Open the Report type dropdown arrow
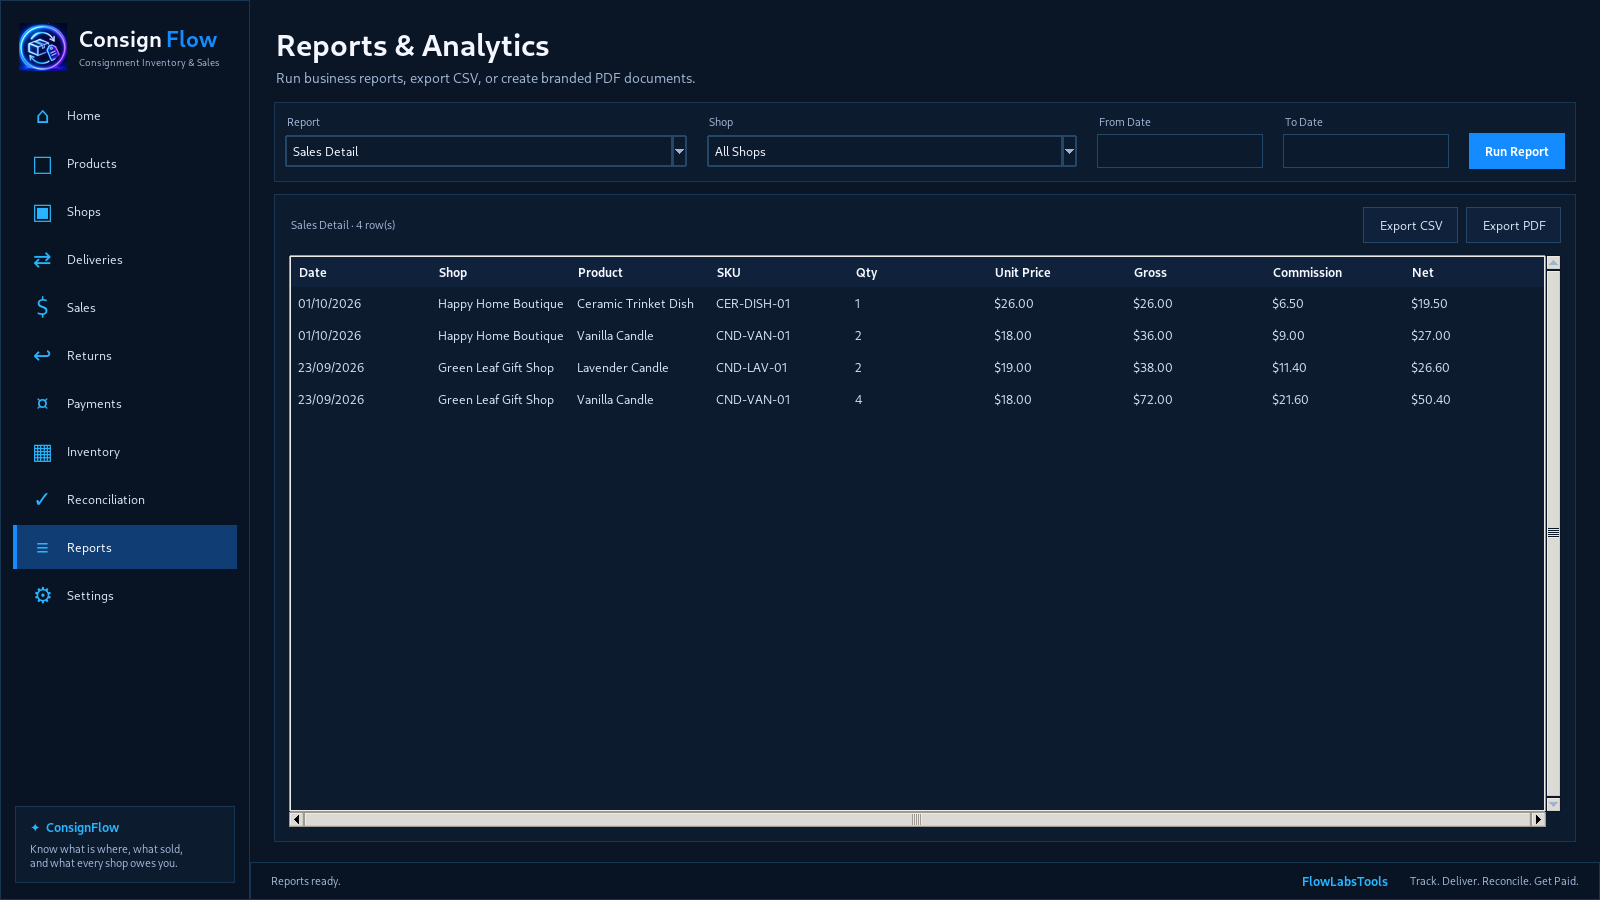Screen dimensions: 1600x900 click(679, 151)
